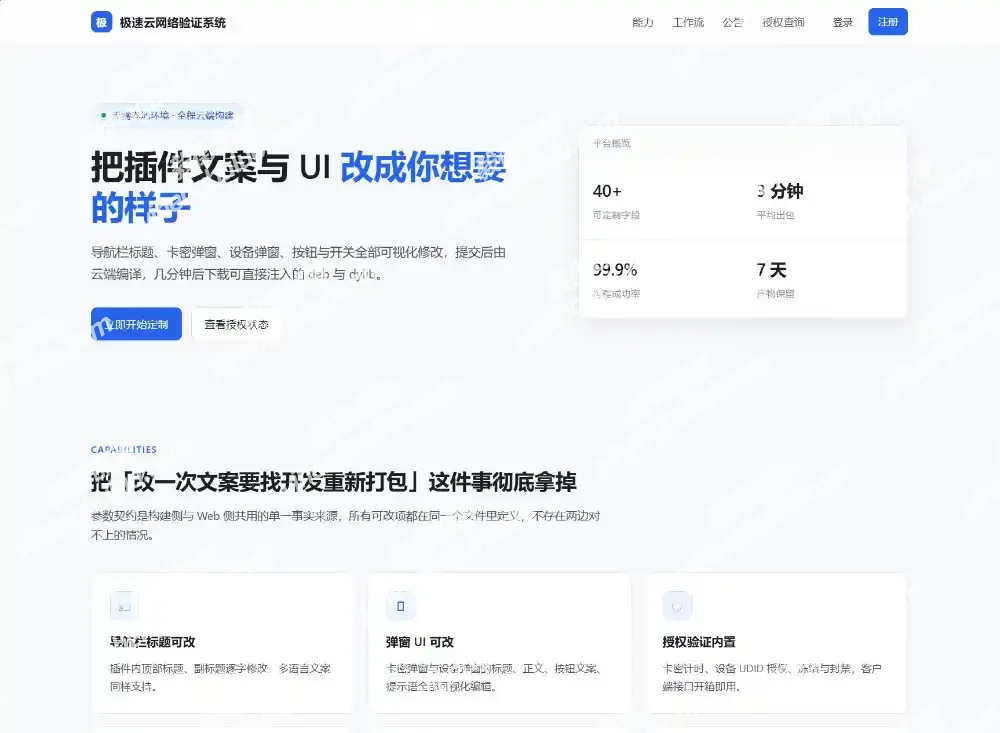Click the 登录 link
The image size is (1000, 733).
click(x=842, y=22)
